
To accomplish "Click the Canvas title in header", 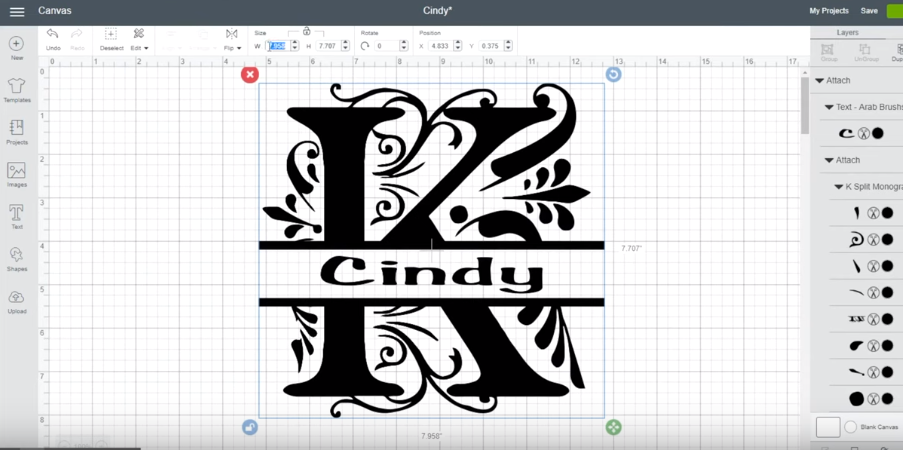I will pyautogui.click(x=55, y=11).
